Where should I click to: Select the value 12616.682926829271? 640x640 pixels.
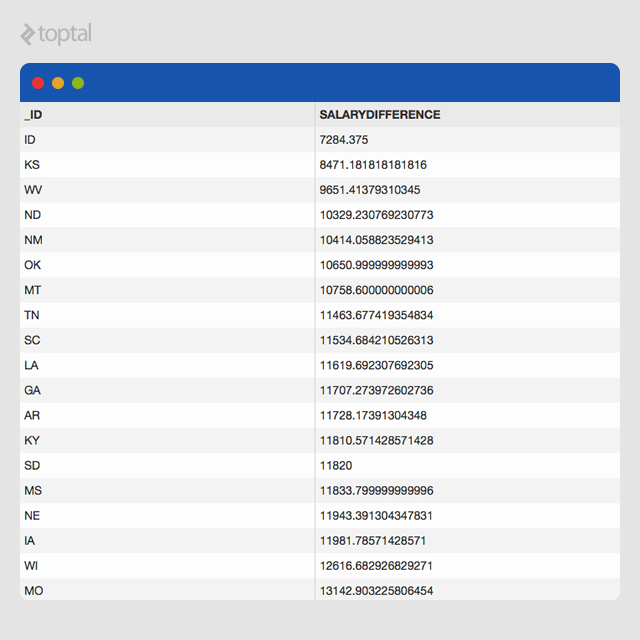tap(376, 566)
